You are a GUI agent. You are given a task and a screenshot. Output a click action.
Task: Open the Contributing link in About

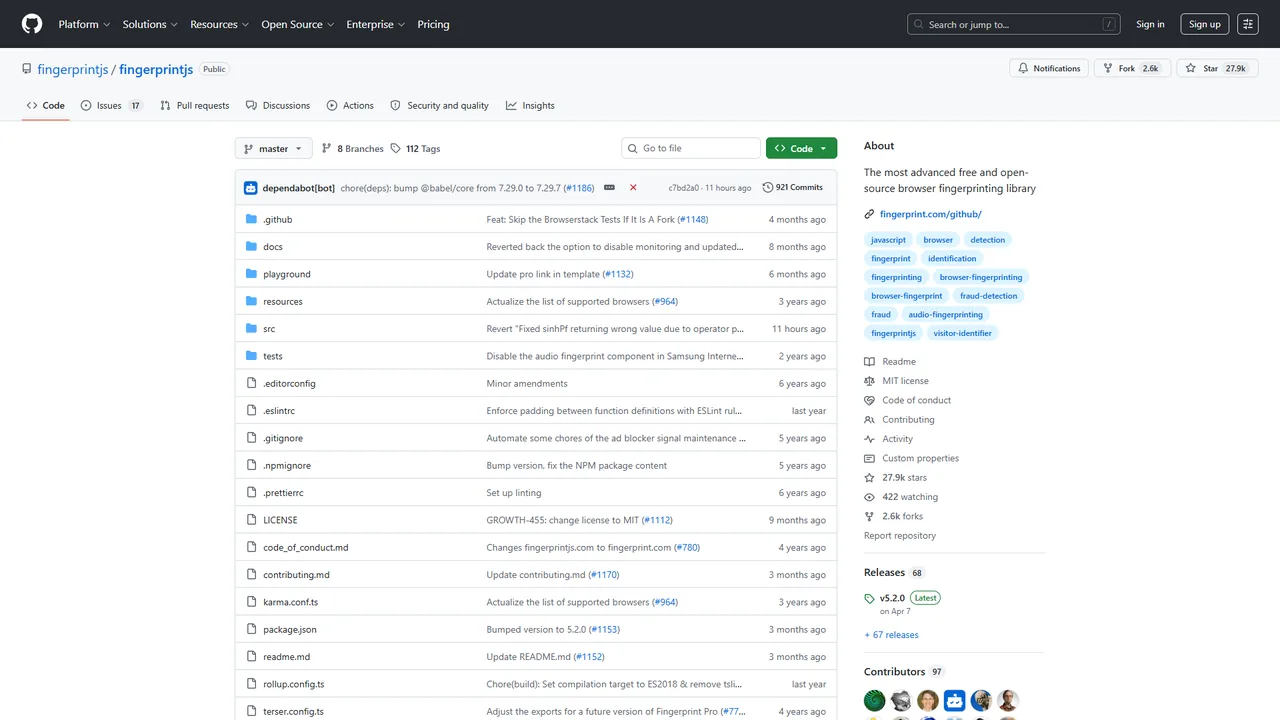point(908,420)
